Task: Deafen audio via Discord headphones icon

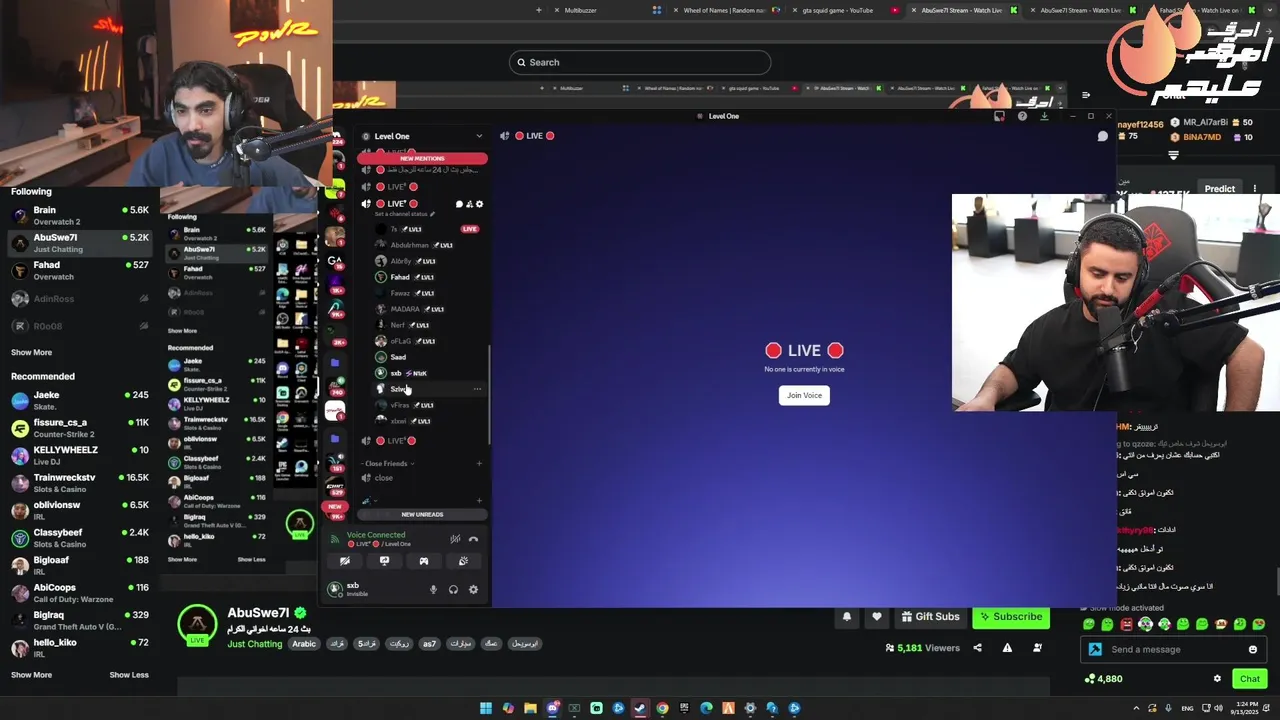Action: click(453, 589)
